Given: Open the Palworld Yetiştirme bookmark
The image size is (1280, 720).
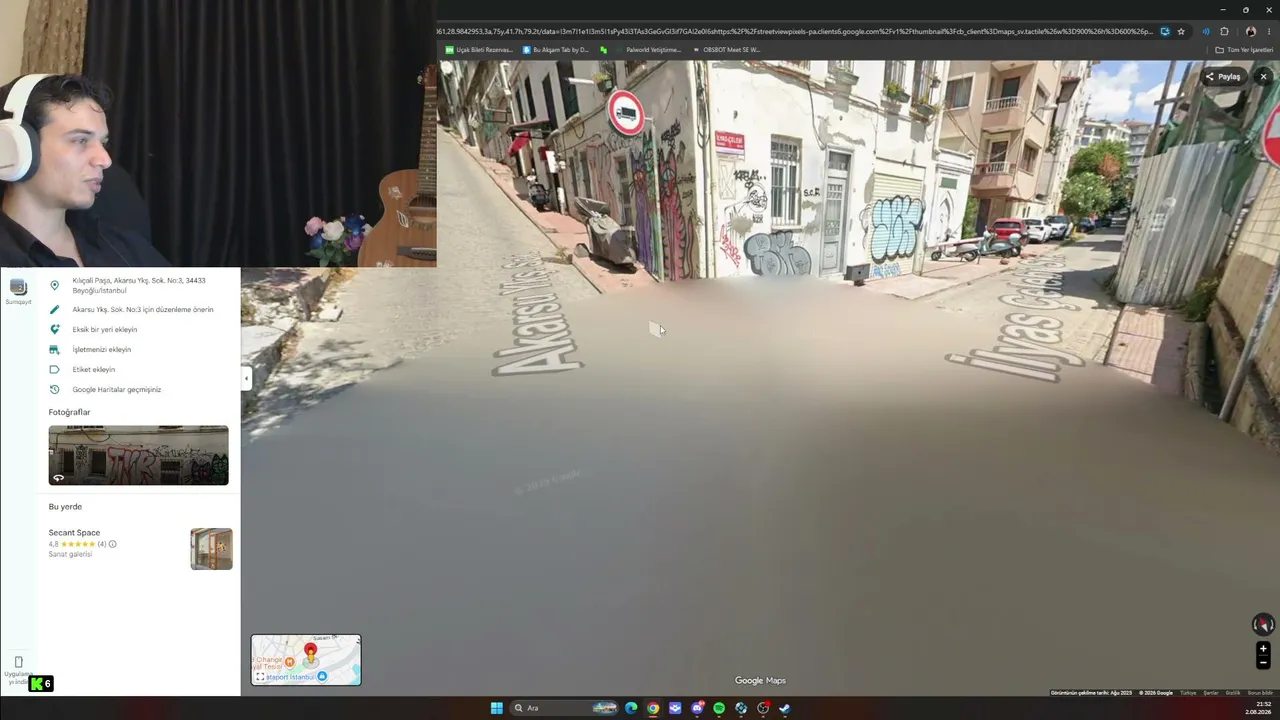Looking at the screenshot, I should (x=648, y=50).
